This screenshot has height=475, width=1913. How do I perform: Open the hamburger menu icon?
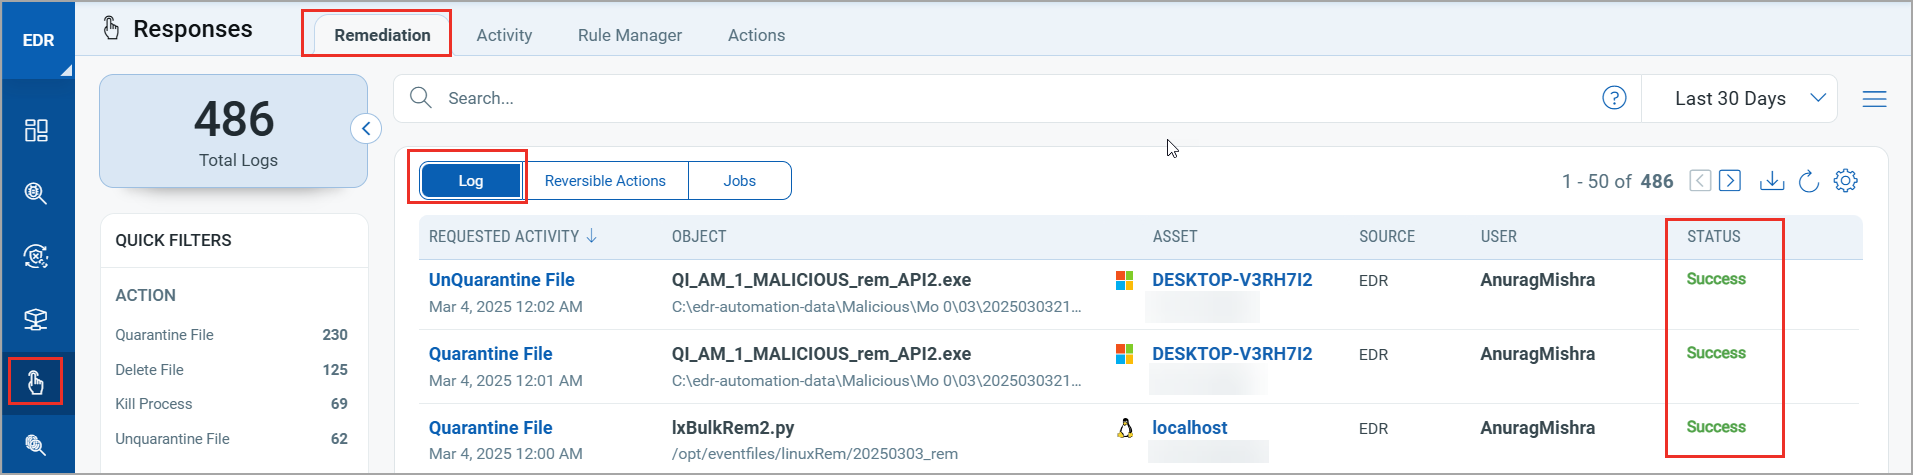(x=1874, y=99)
